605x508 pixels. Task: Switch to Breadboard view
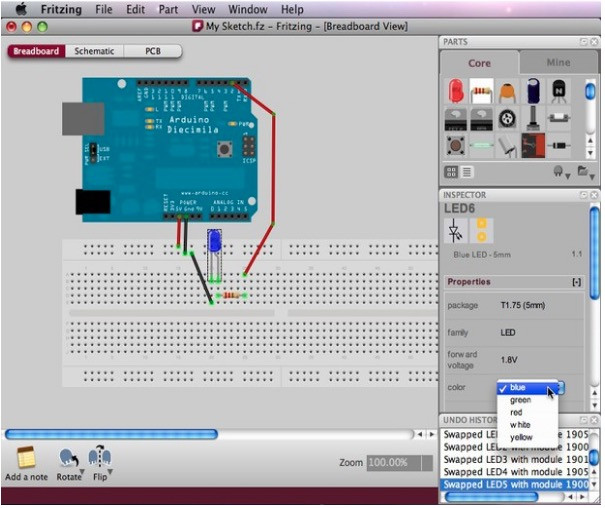[x=36, y=51]
